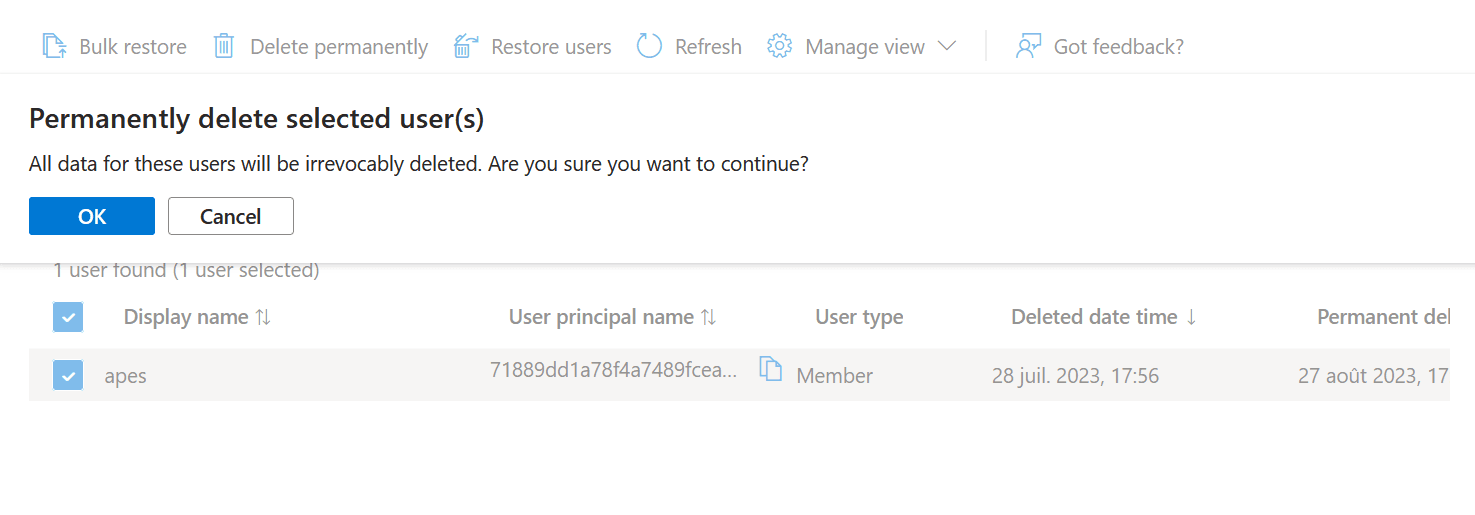Click the Got feedback person icon
The width and height of the screenshot is (1475, 515).
1028,46
